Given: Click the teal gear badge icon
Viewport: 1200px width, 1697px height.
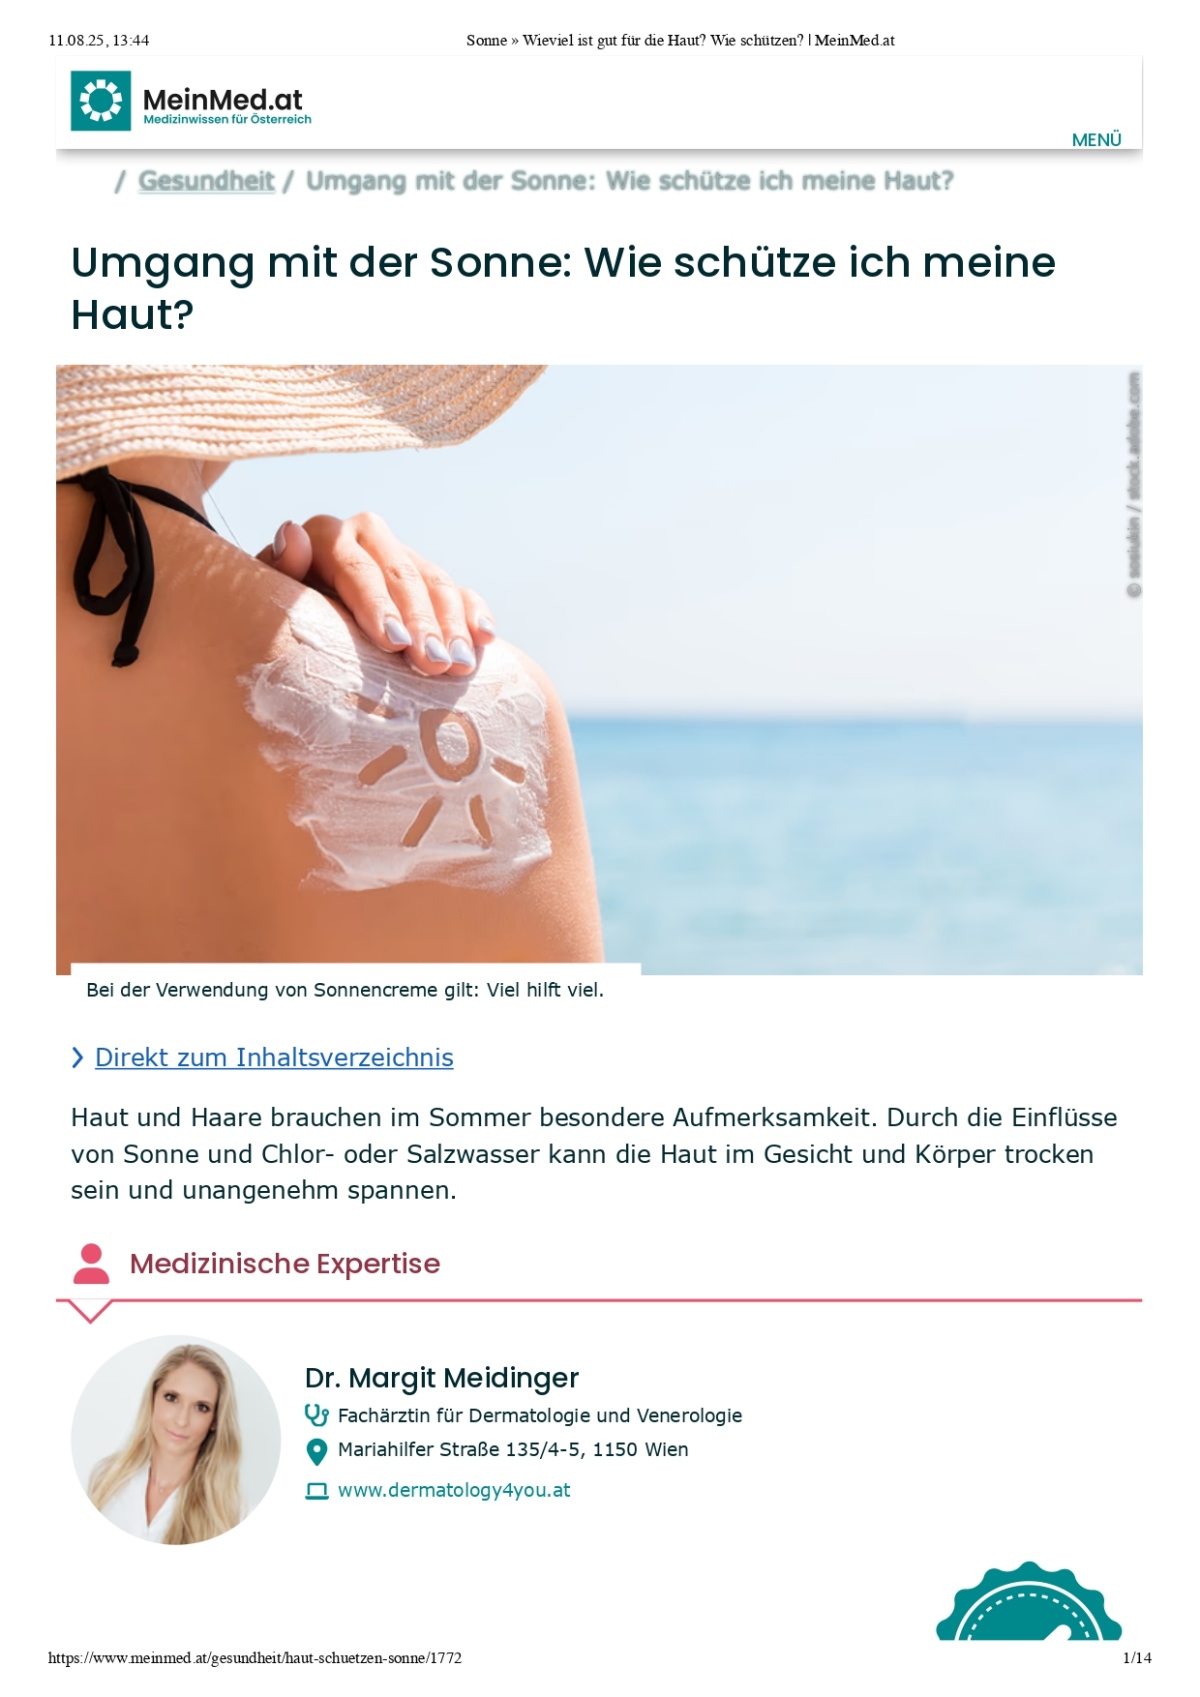Looking at the screenshot, I should tap(1029, 1601).
